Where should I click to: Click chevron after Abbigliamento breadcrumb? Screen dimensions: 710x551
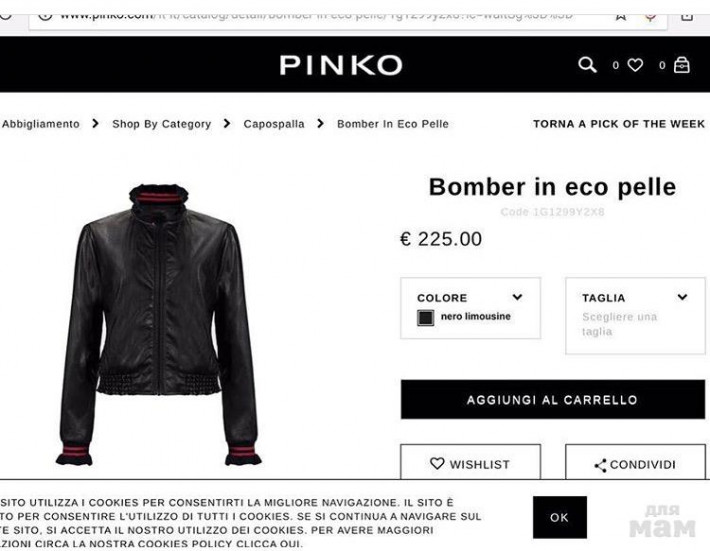click(x=95, y=123)
